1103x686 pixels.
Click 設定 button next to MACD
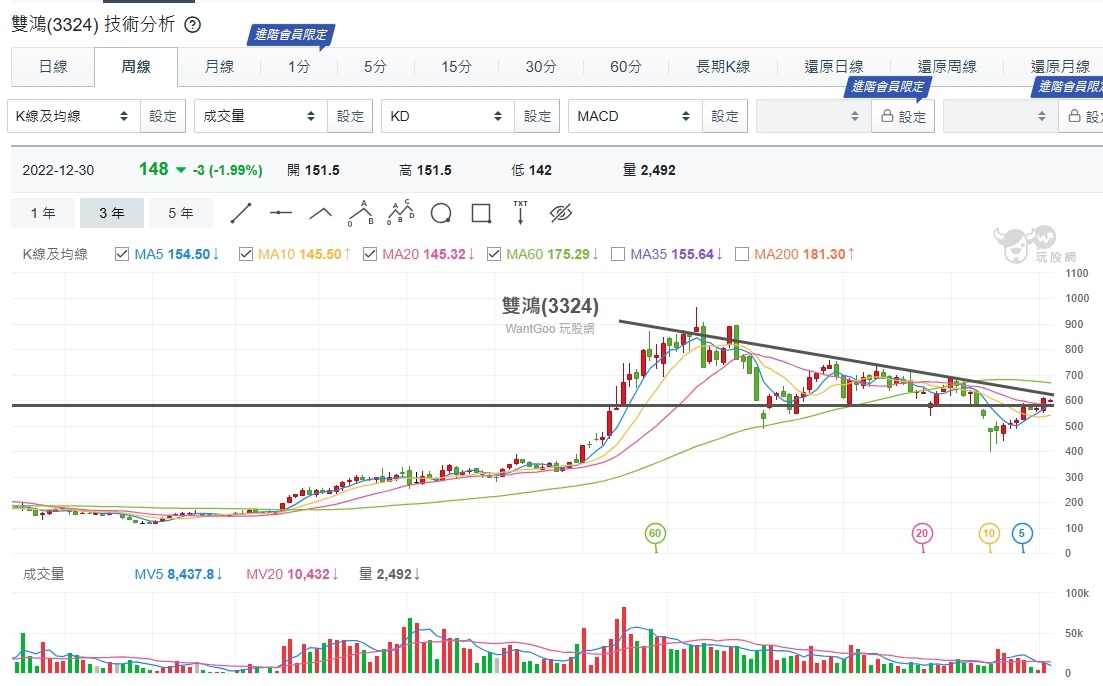[725, 116]
